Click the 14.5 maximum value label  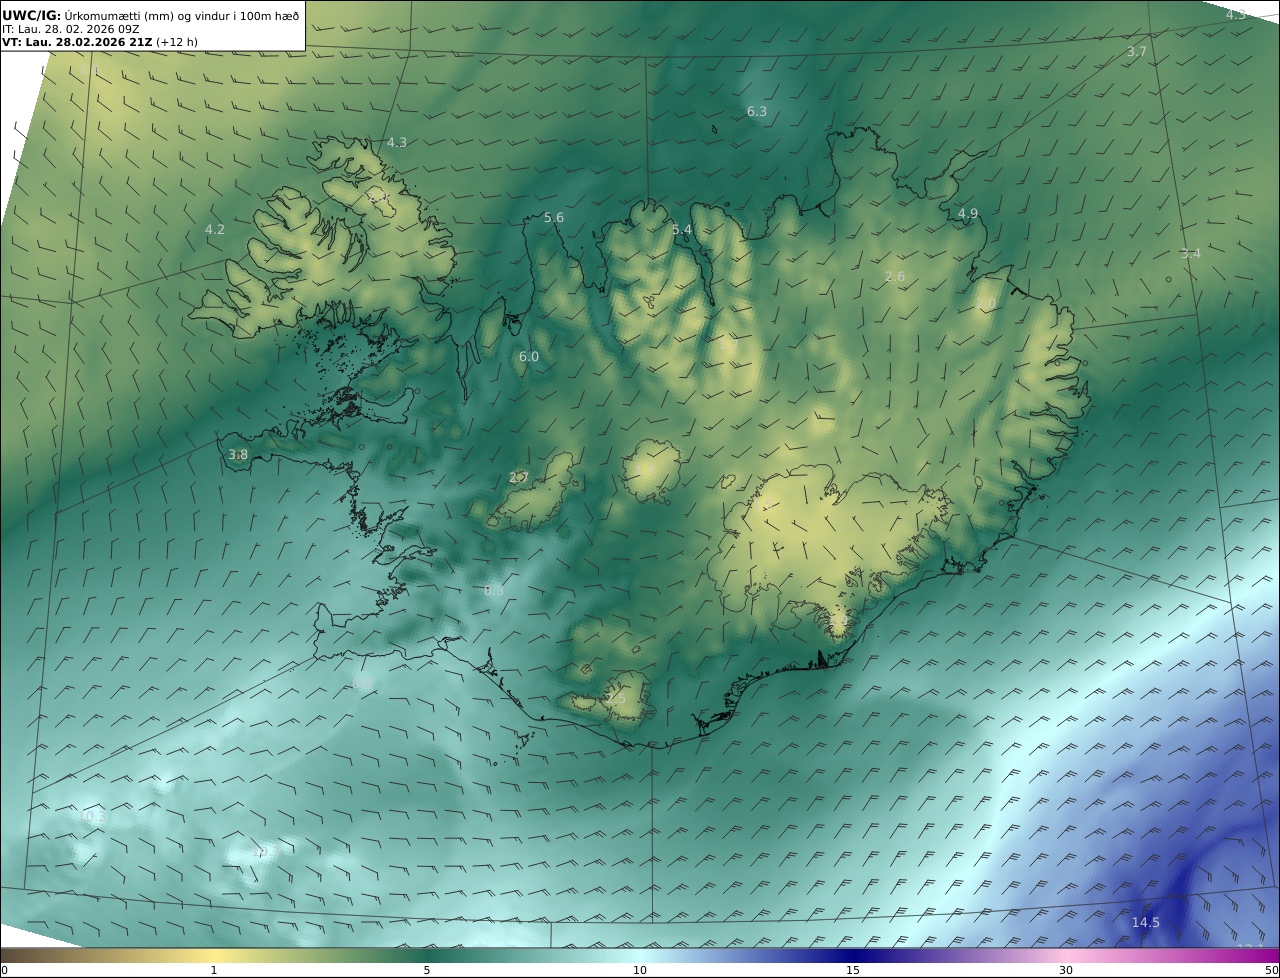tap(1145, 922)
